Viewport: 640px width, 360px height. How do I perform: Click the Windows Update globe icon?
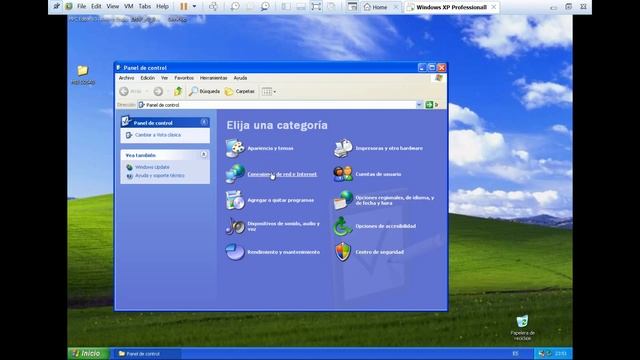pyautogui.click(x=129, y=167)
